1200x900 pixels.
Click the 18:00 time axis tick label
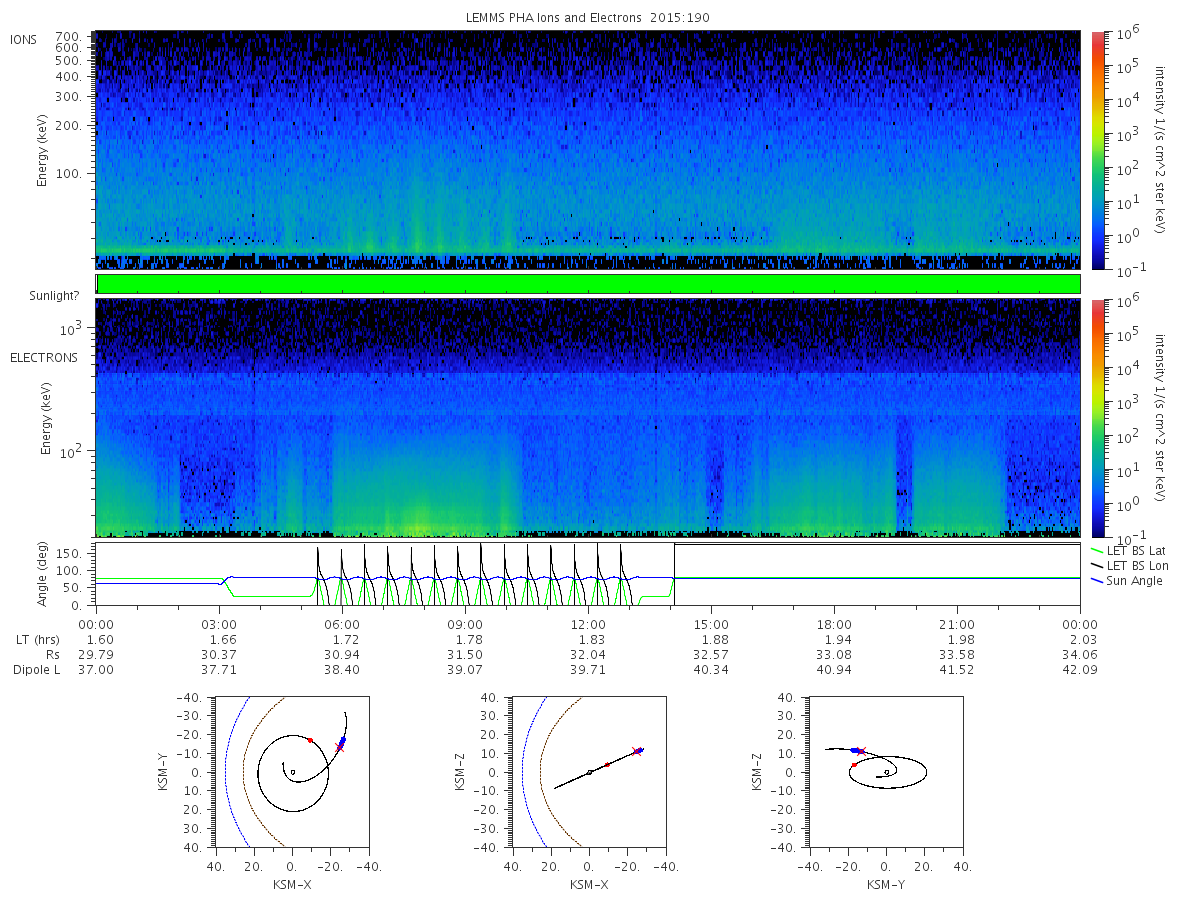tap(834, 624)
